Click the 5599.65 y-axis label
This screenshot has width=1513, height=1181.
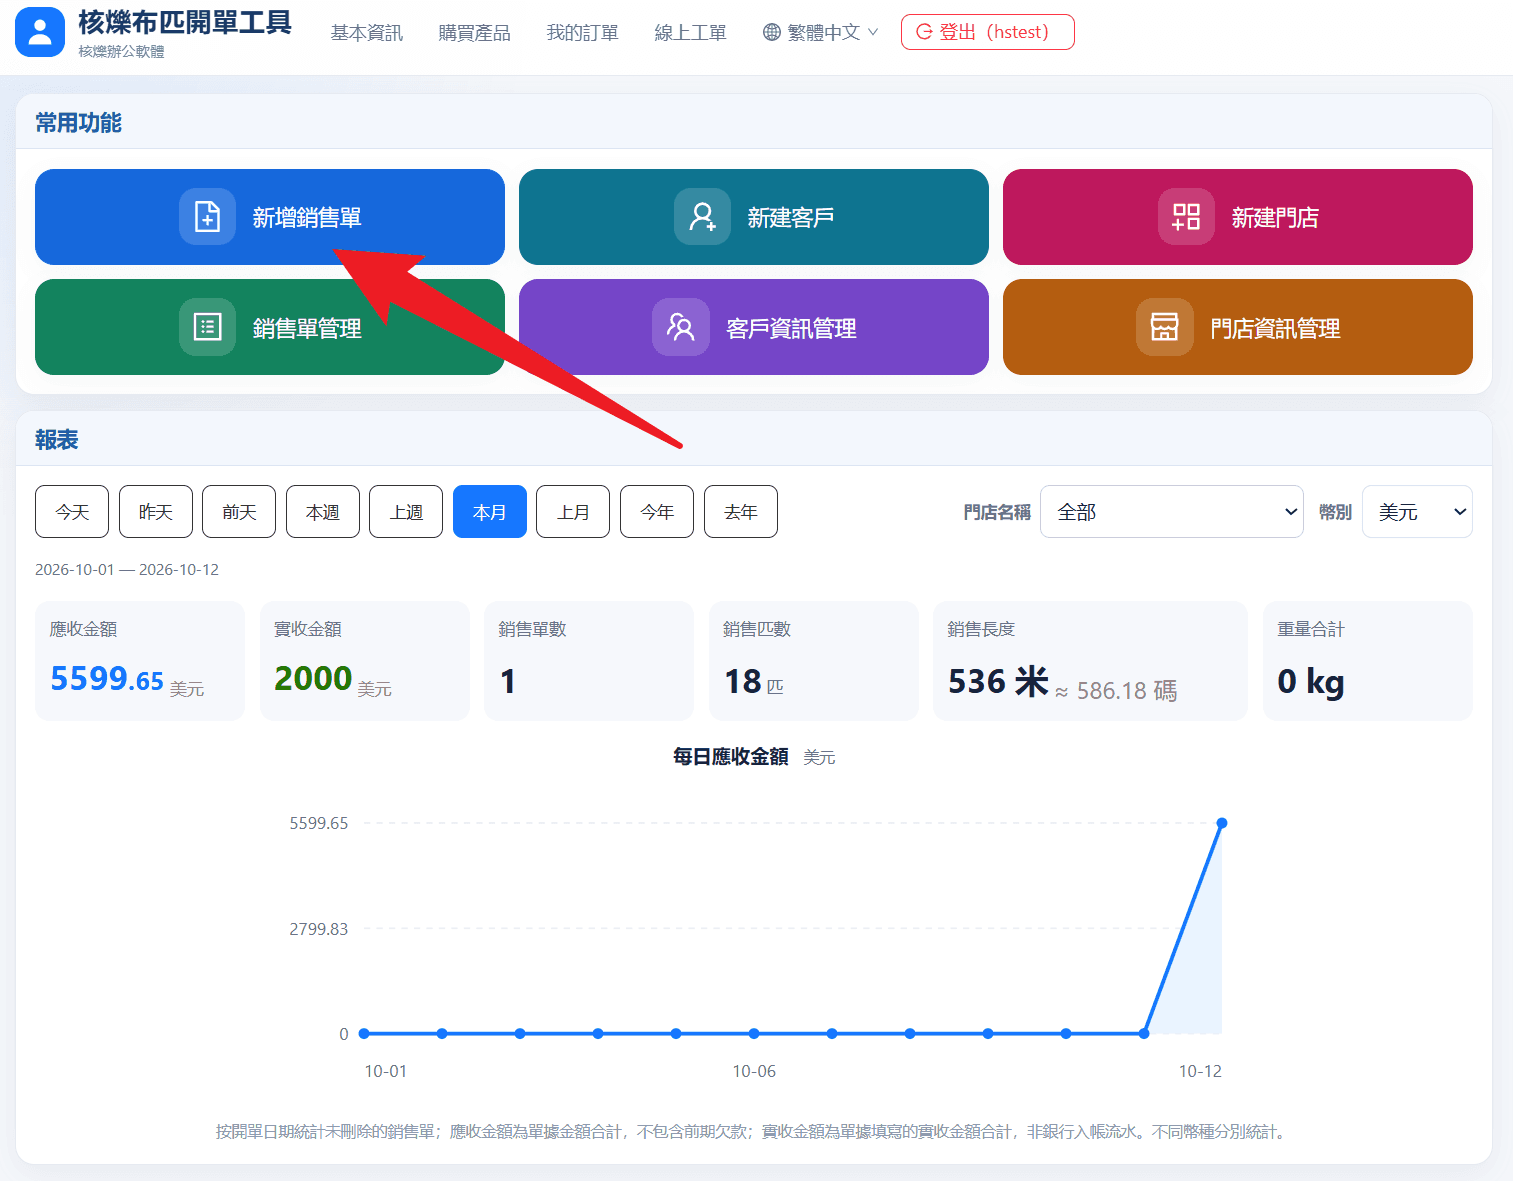point(319,823)
